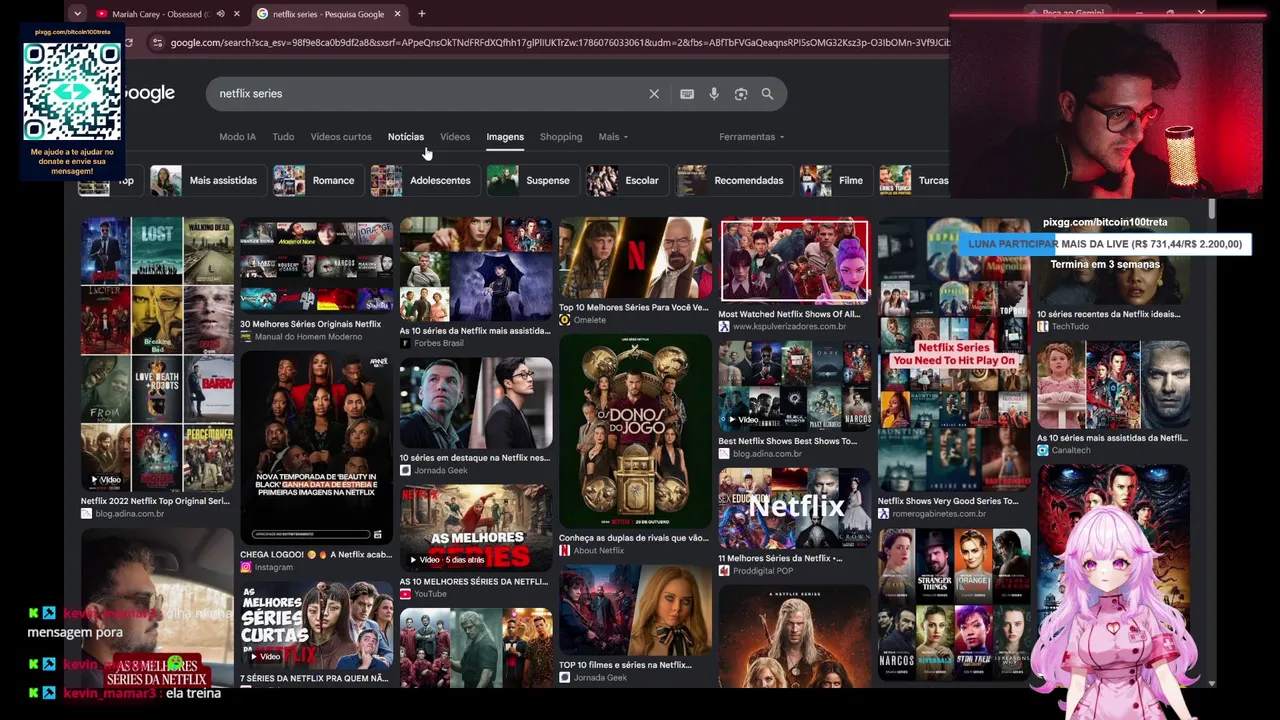Select the Imagens tab

coord(505,137)
